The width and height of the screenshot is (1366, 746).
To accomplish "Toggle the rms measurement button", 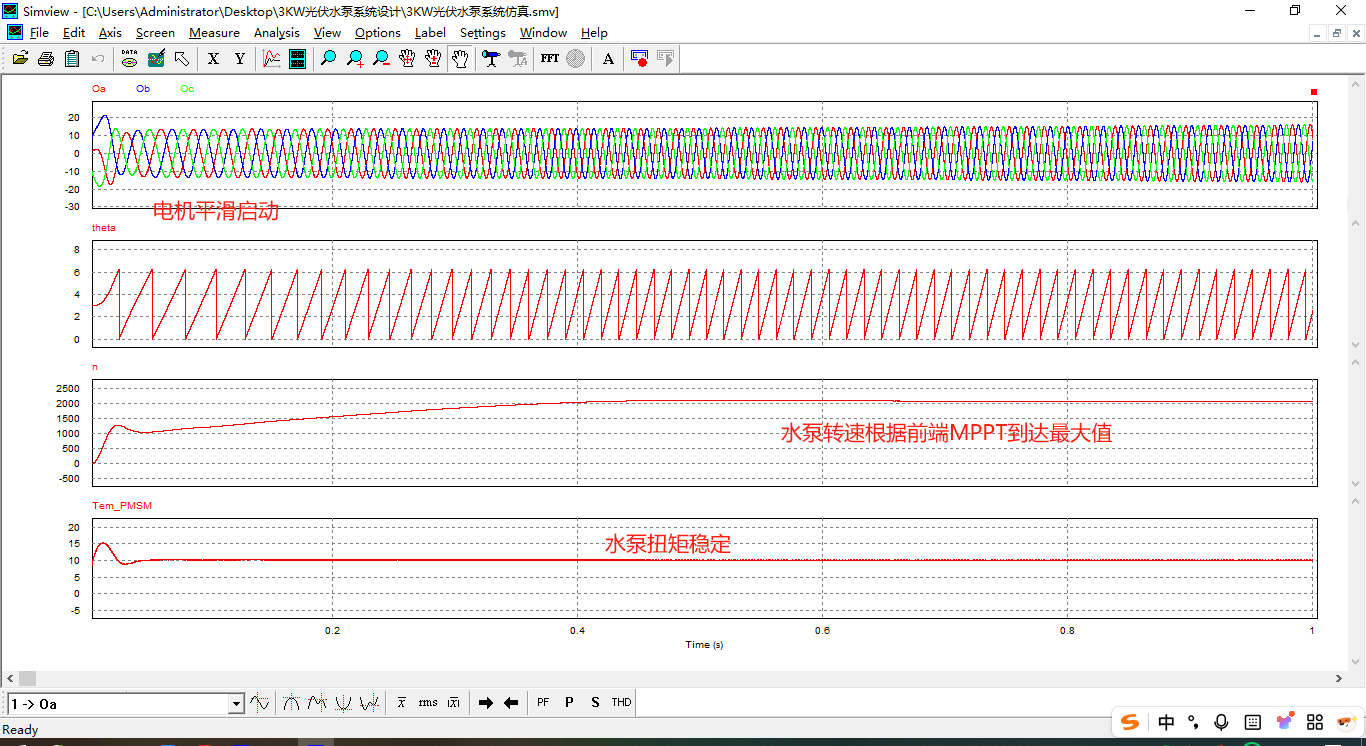I will (428, 703).
